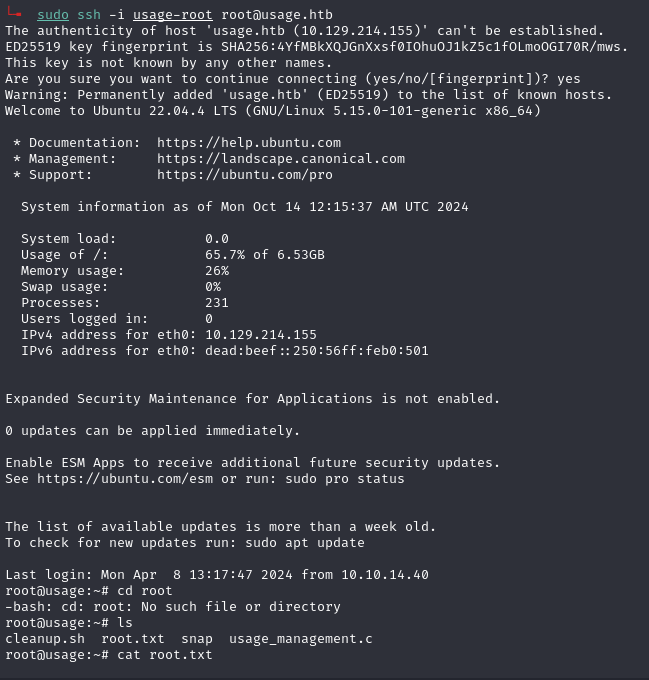The height and width of the screenshot is (680, 649).
Task: Click the IPv6 address for eth0
Action: 317,351
